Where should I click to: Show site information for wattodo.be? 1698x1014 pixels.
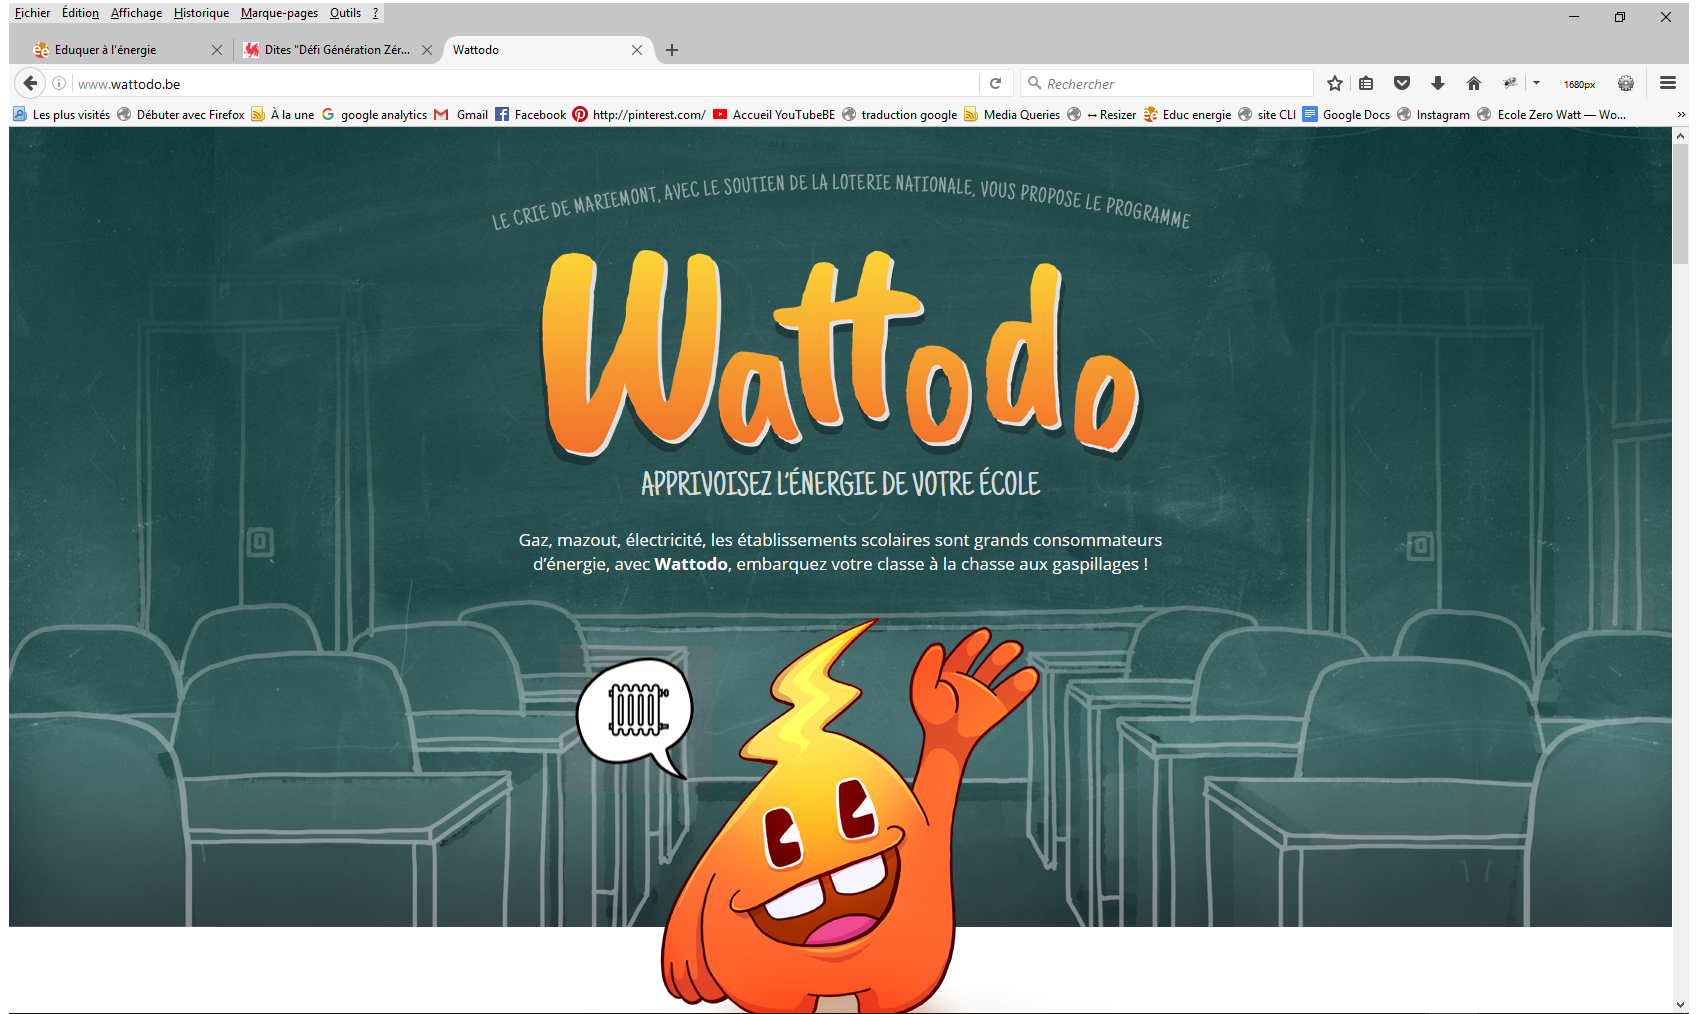[59, 84]
